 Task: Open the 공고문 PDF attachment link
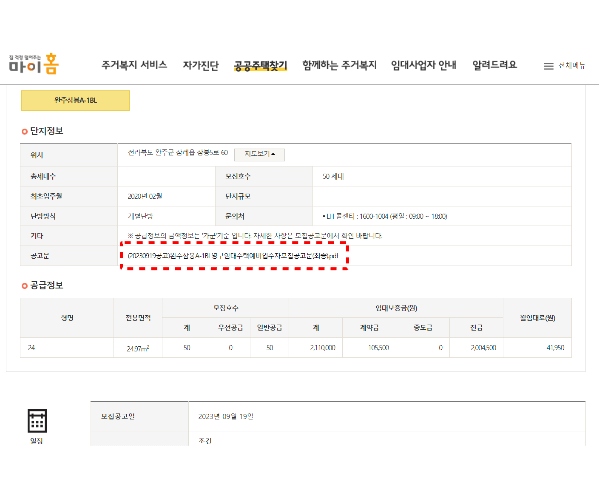click(x=233, y=256)
